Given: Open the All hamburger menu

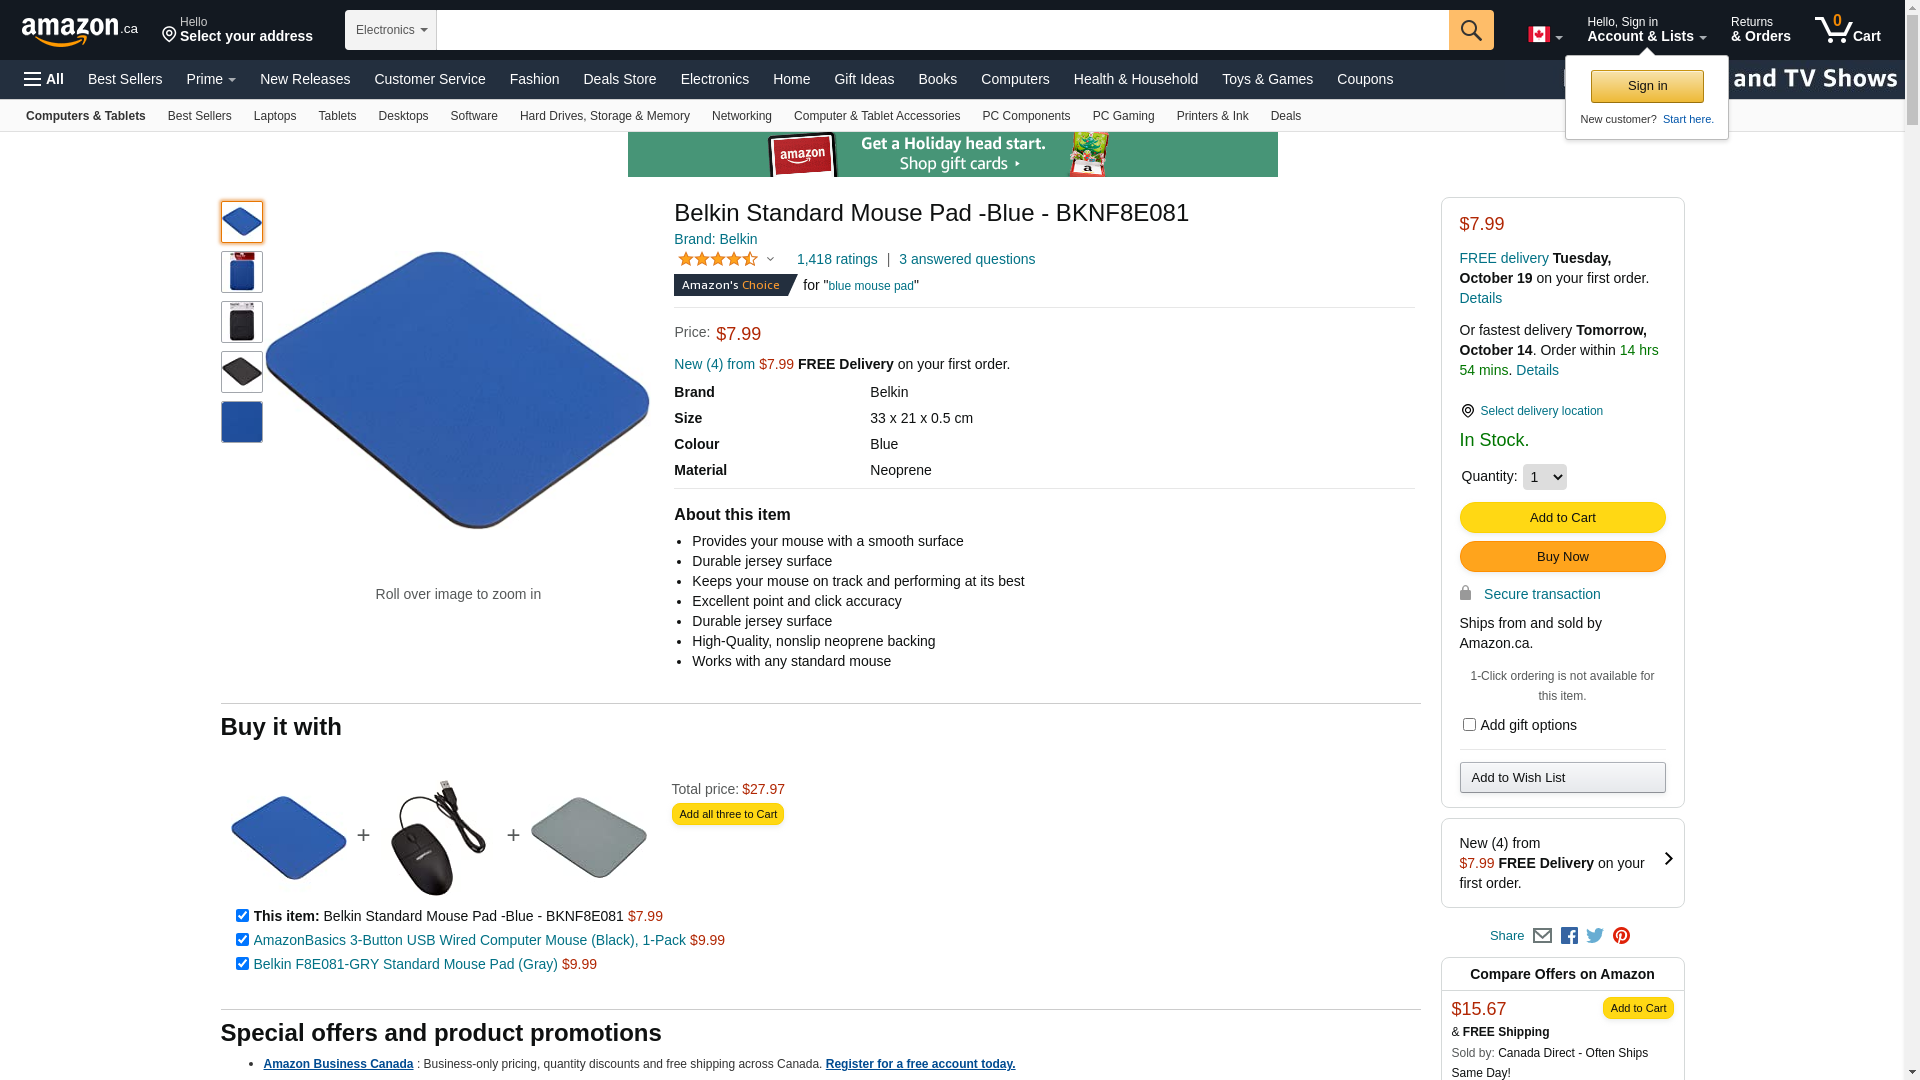Looking at the screenshot, I should (x=44, y=79).
